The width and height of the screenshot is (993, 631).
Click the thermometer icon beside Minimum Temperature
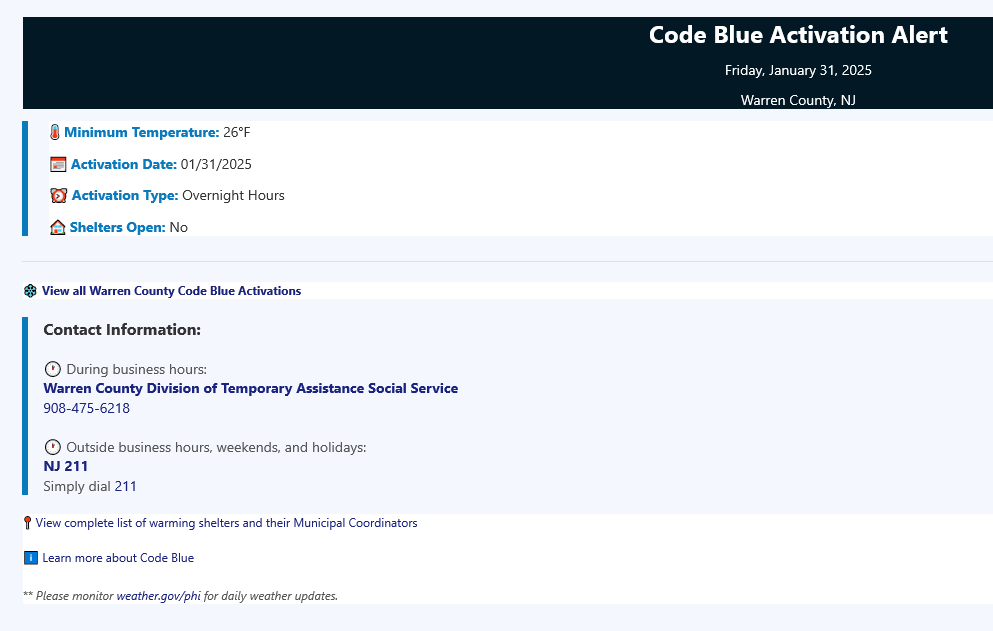point(55,132)
